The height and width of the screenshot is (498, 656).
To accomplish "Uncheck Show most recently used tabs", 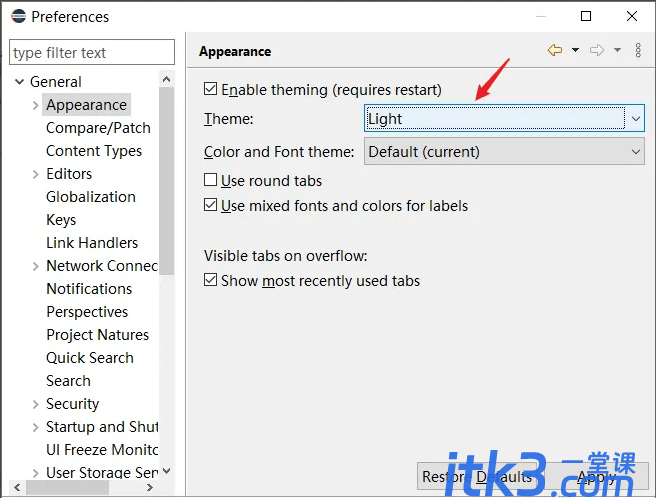I will point(210,280).
